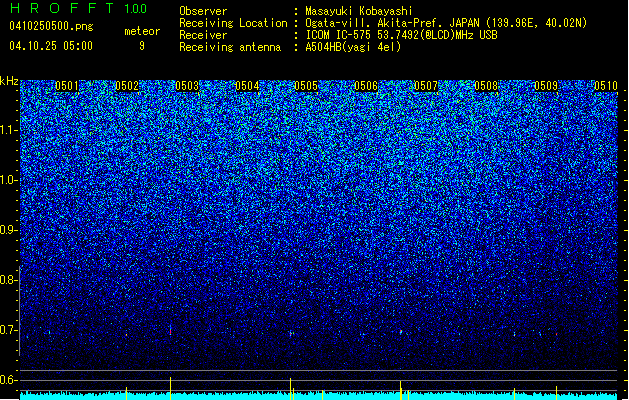
Task: Click the red meteor echo between 0502 and 0503
Action: [x=170, y=331]
